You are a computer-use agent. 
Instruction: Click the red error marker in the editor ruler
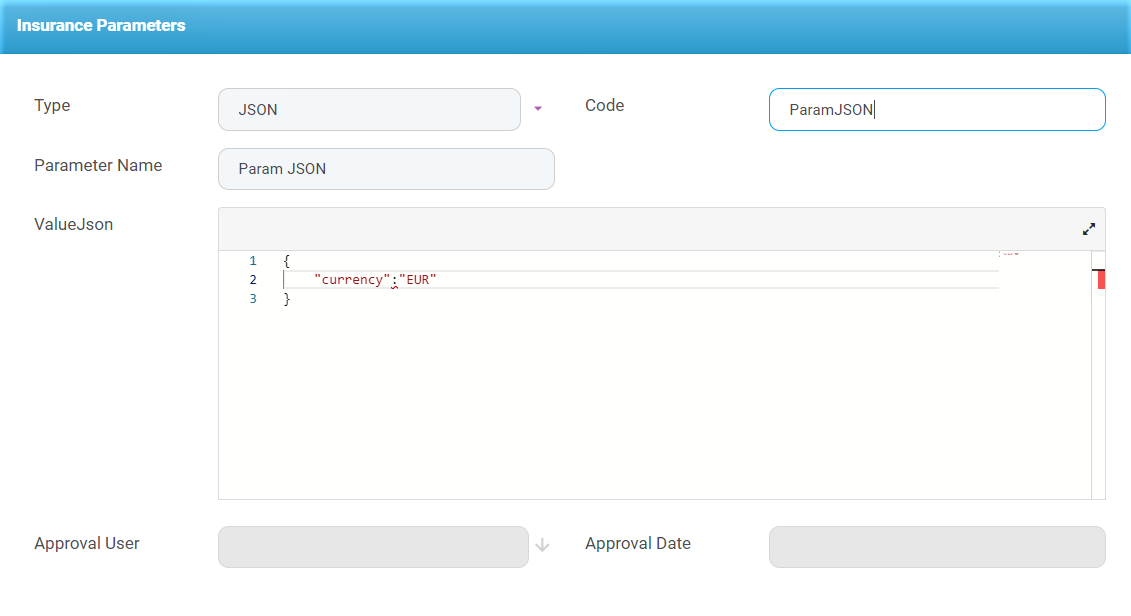click(1101, 280)
